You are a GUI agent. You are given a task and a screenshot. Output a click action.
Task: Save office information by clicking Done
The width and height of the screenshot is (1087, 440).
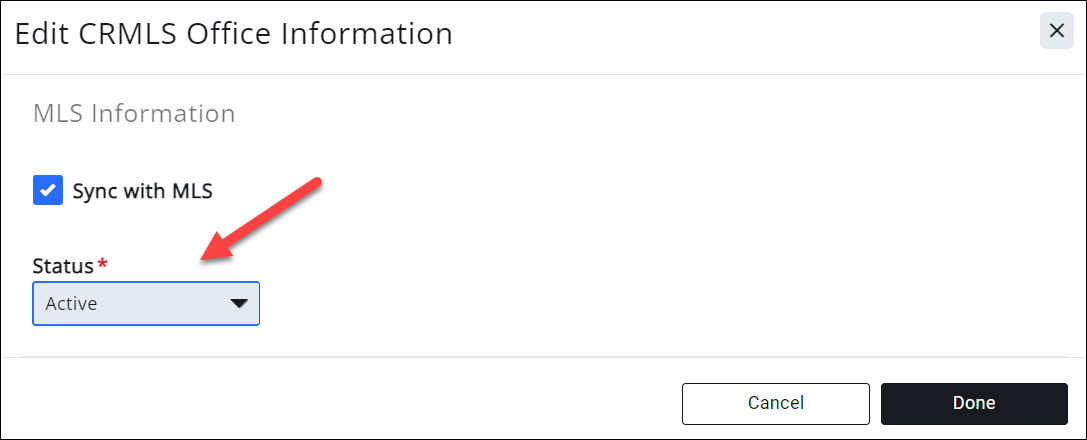[973, 403]
